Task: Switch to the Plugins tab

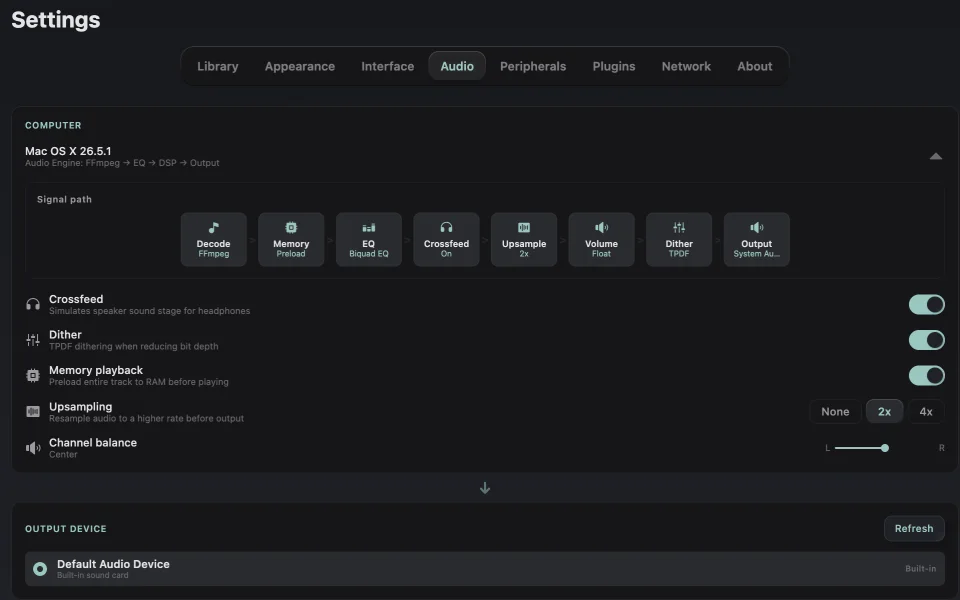Action: pos(614,66)
